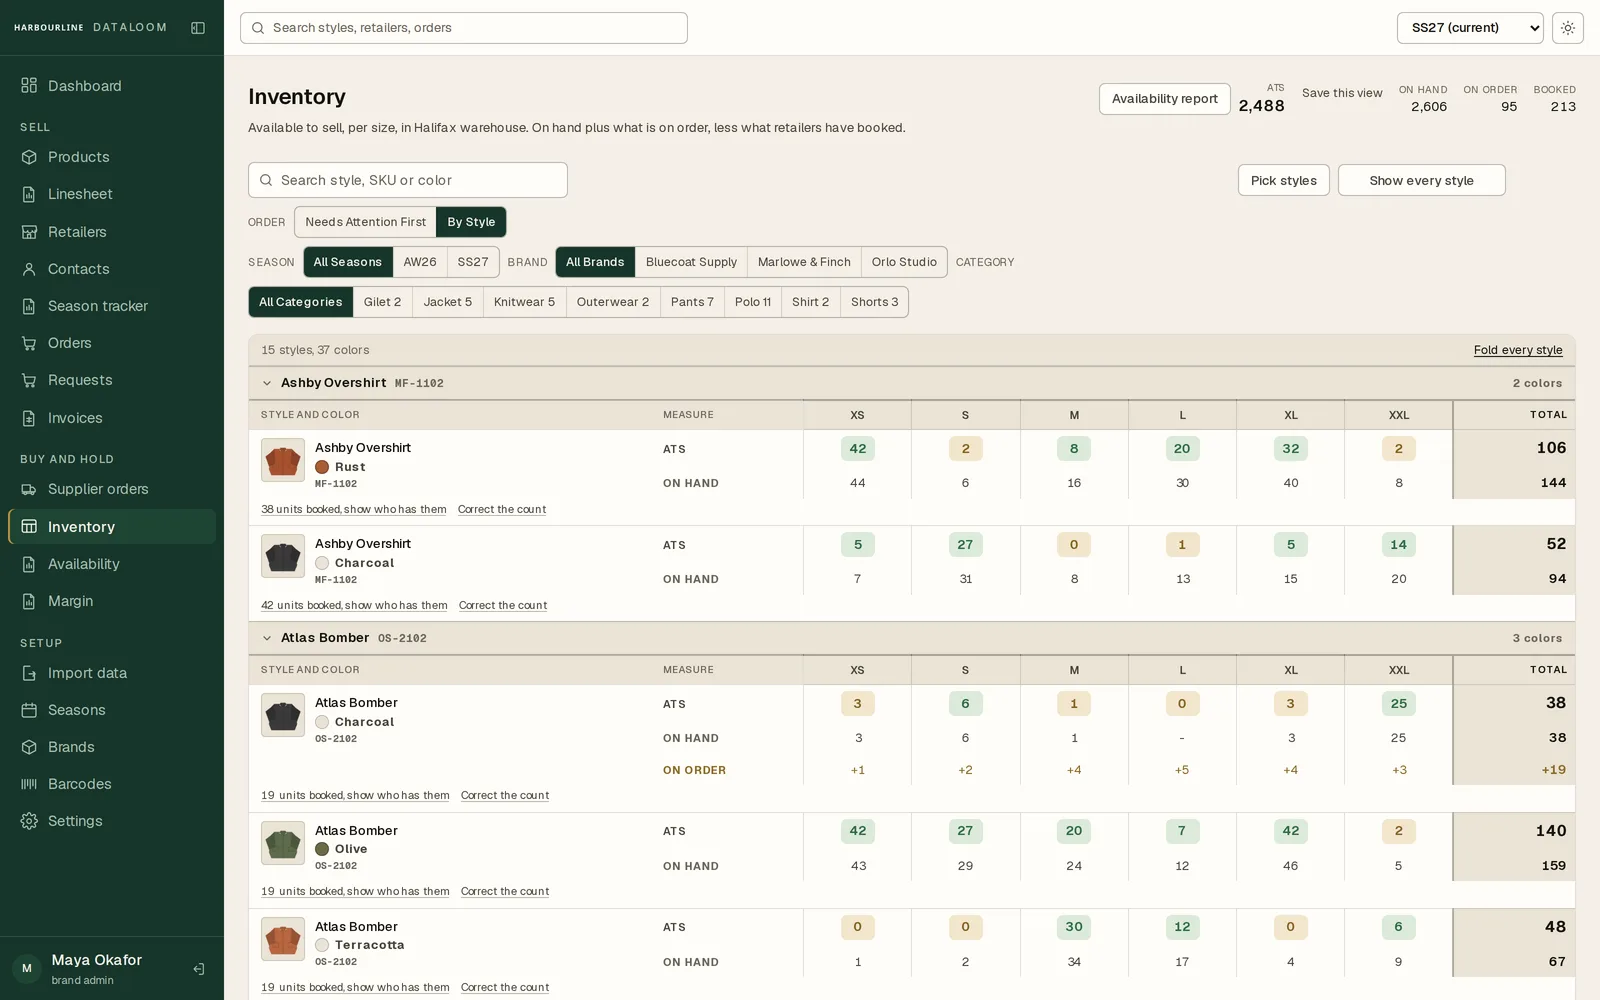1600x1000 pixels.
Task: Click Maya Okafor's avatar badge
Action: [27, 968]
